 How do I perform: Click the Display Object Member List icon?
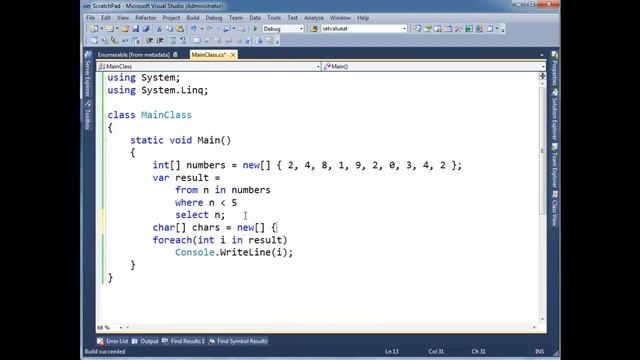(x=93, y=40)
